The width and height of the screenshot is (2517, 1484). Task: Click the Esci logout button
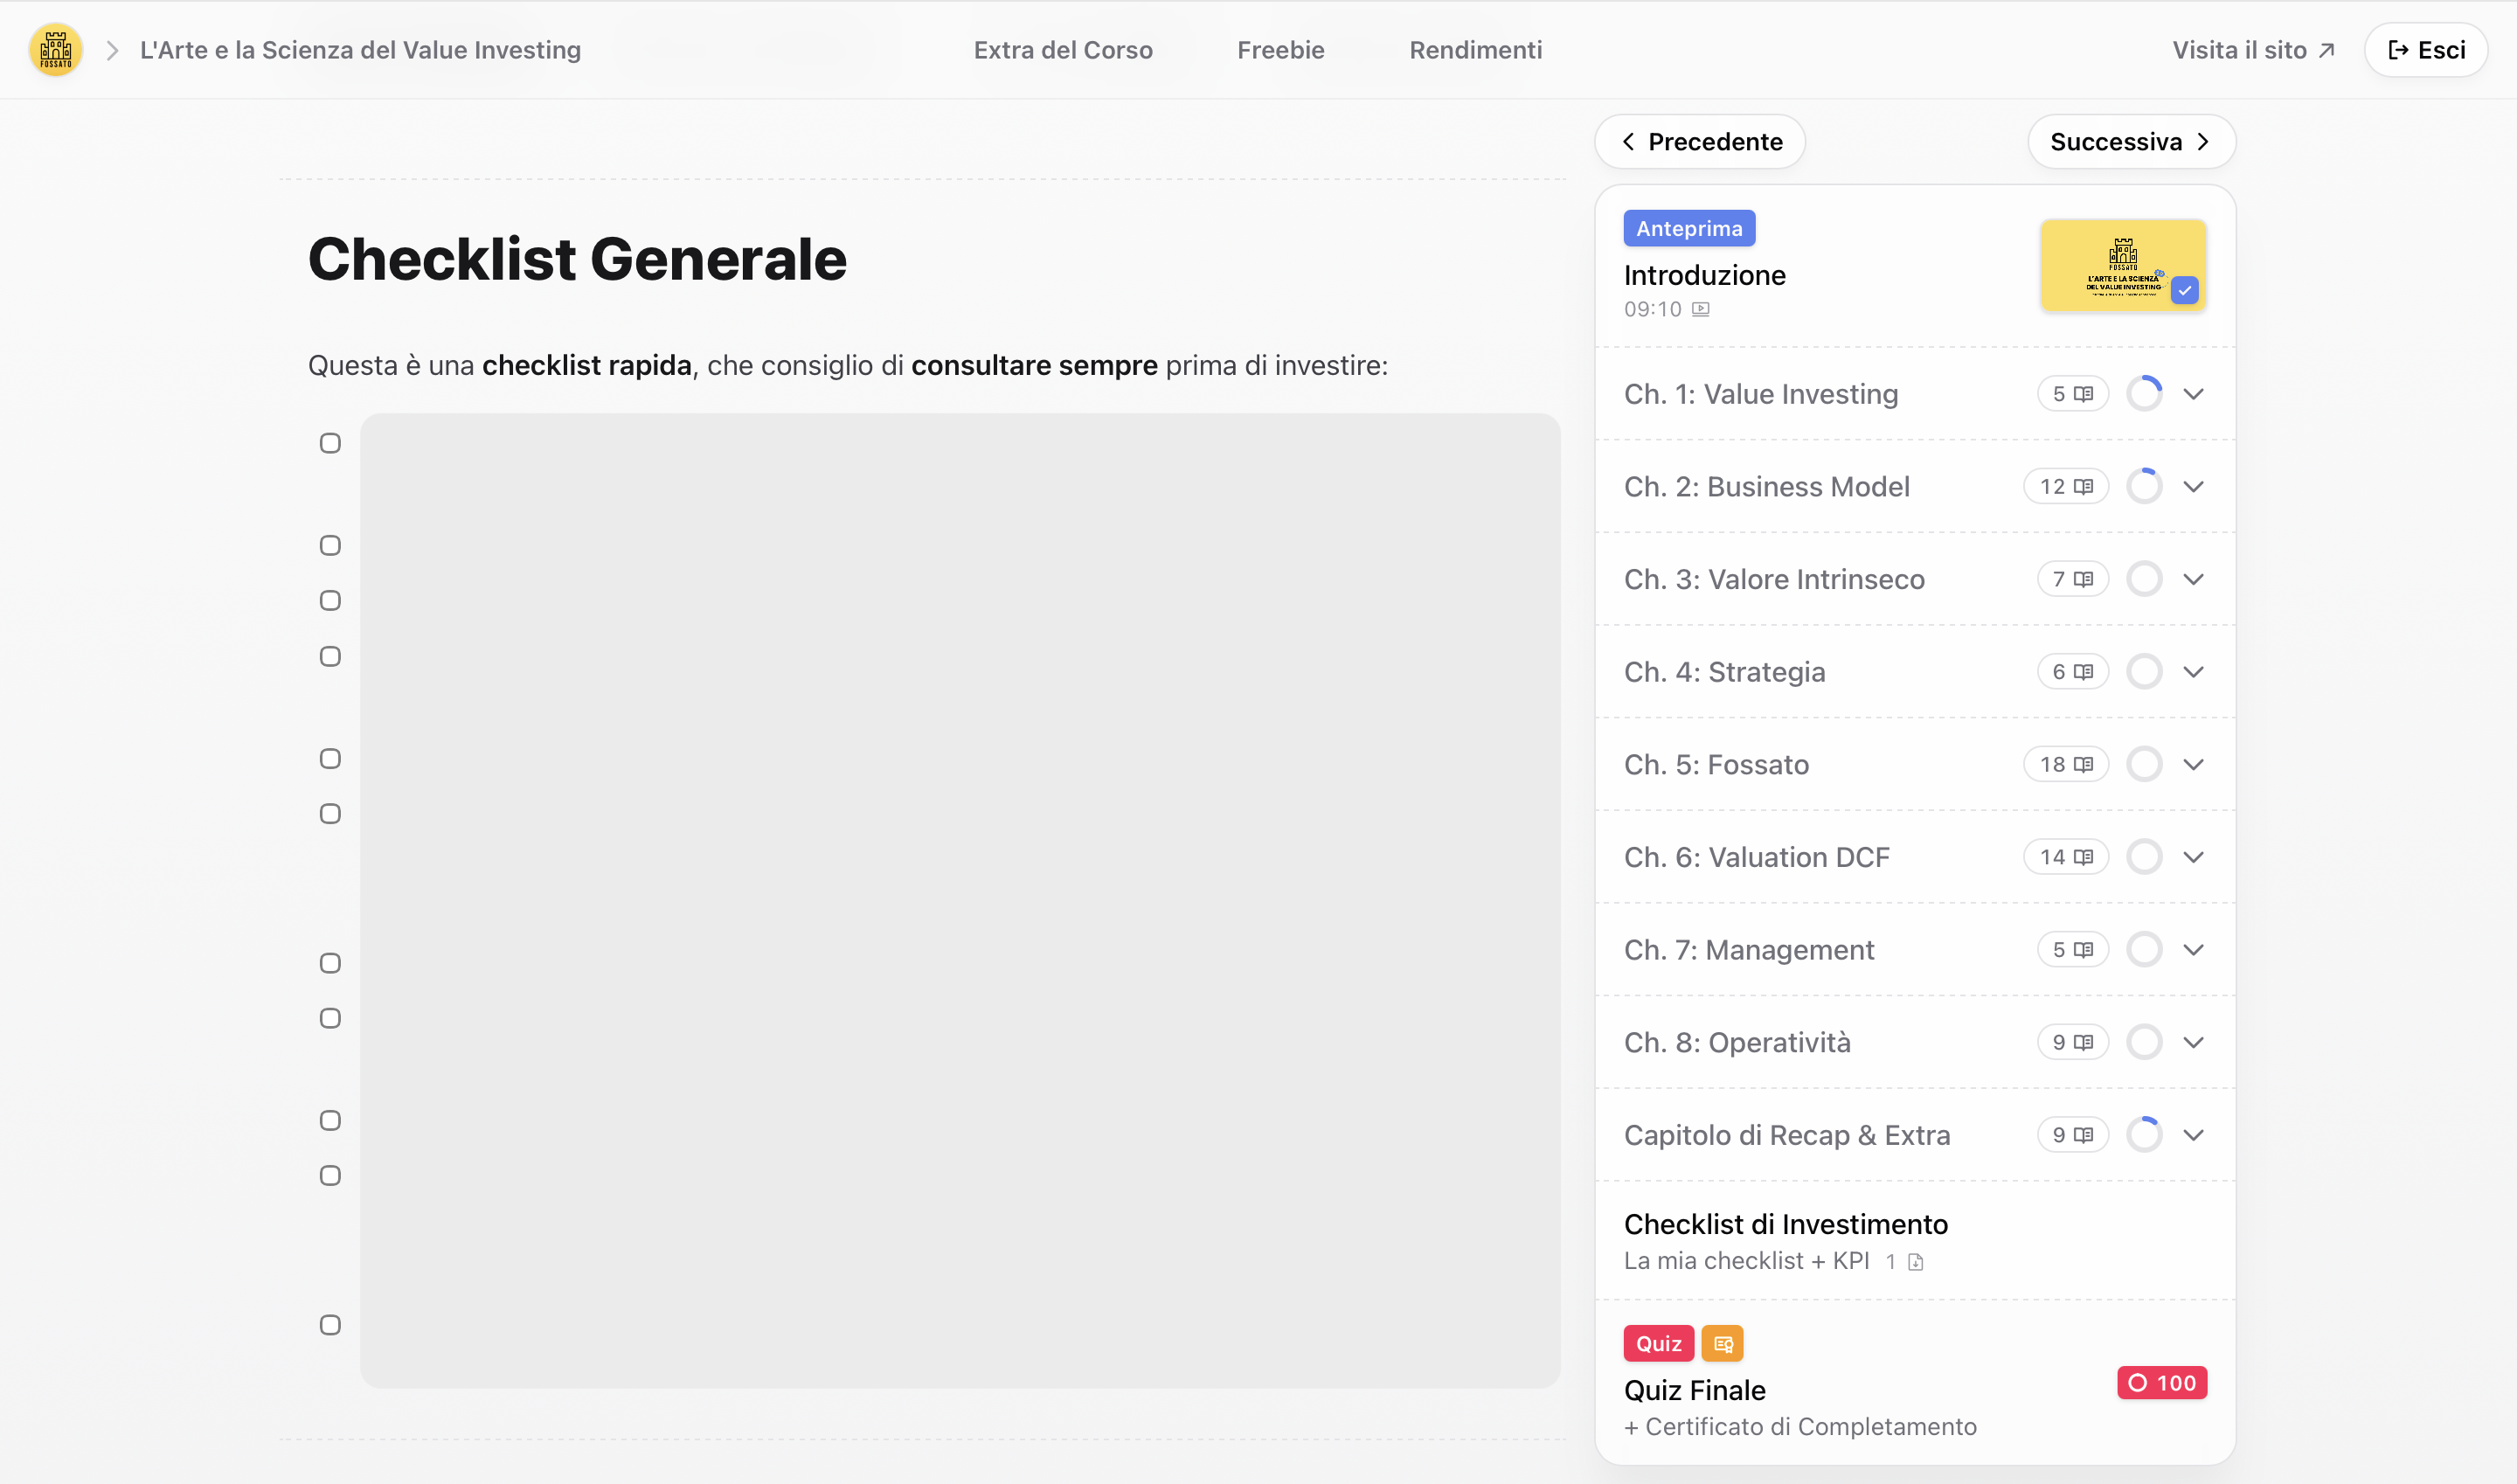click(x=2426, y=50)
